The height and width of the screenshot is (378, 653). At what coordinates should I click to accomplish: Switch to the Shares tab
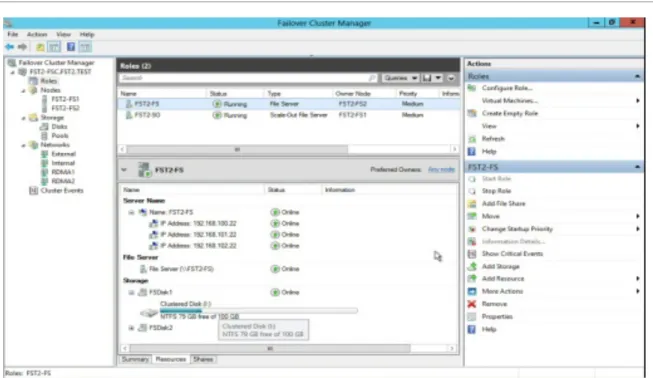click(x=203, y=359)
